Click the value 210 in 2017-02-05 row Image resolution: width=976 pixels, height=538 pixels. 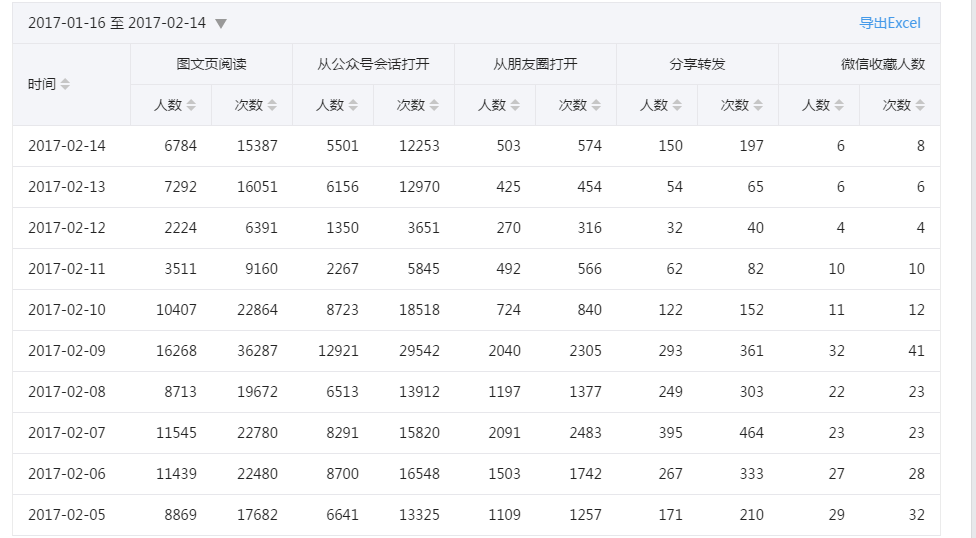coord(751,516)
